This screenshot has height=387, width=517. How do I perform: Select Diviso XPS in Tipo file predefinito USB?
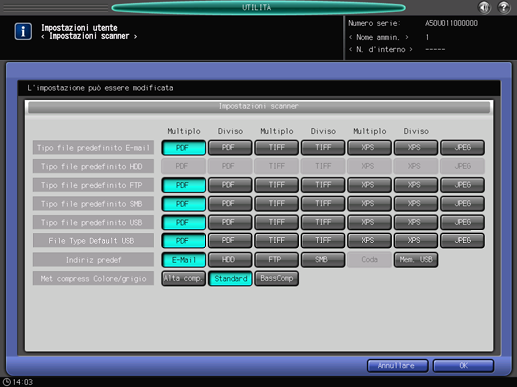(416, 222)
